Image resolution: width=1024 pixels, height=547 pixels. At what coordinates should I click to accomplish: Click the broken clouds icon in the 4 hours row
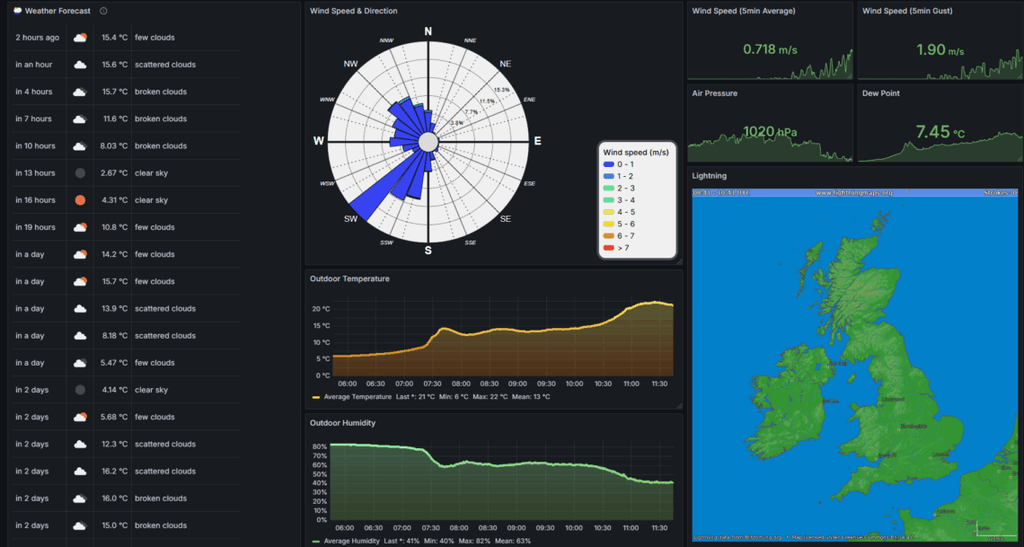[80, 92]
